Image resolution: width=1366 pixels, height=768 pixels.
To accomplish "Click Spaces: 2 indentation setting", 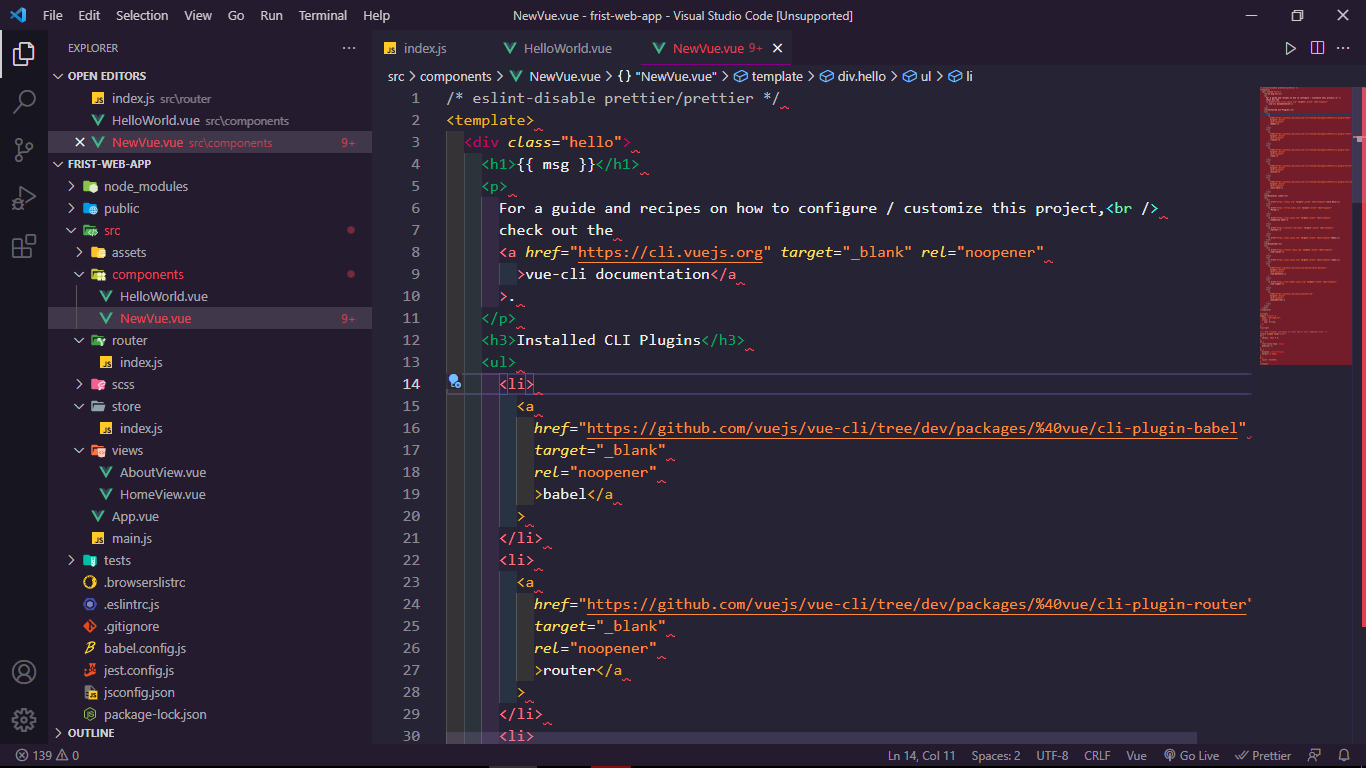I will (996, 756).
